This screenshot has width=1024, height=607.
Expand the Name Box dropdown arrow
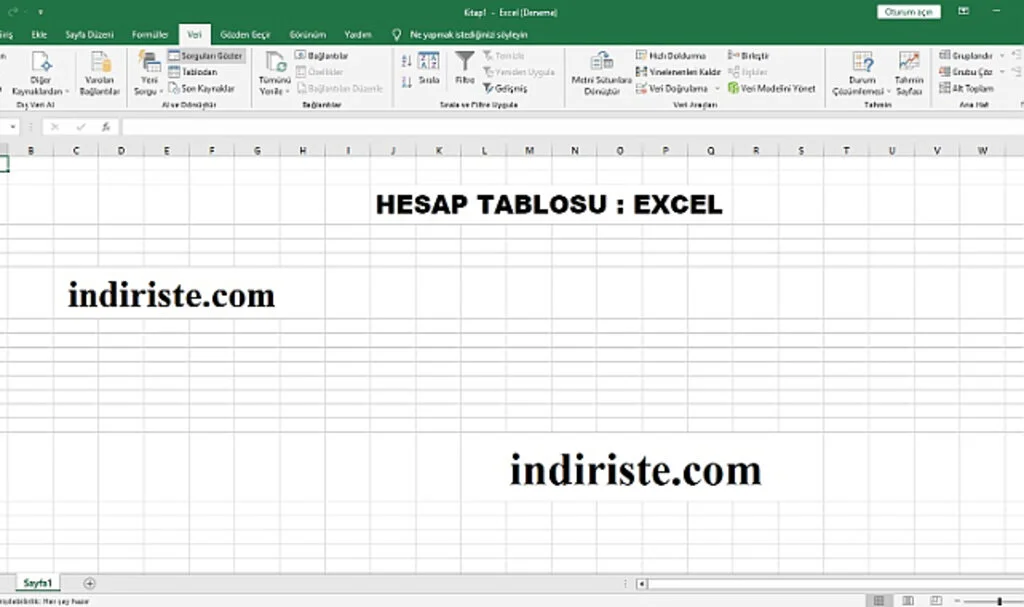[x=12, y=127]
